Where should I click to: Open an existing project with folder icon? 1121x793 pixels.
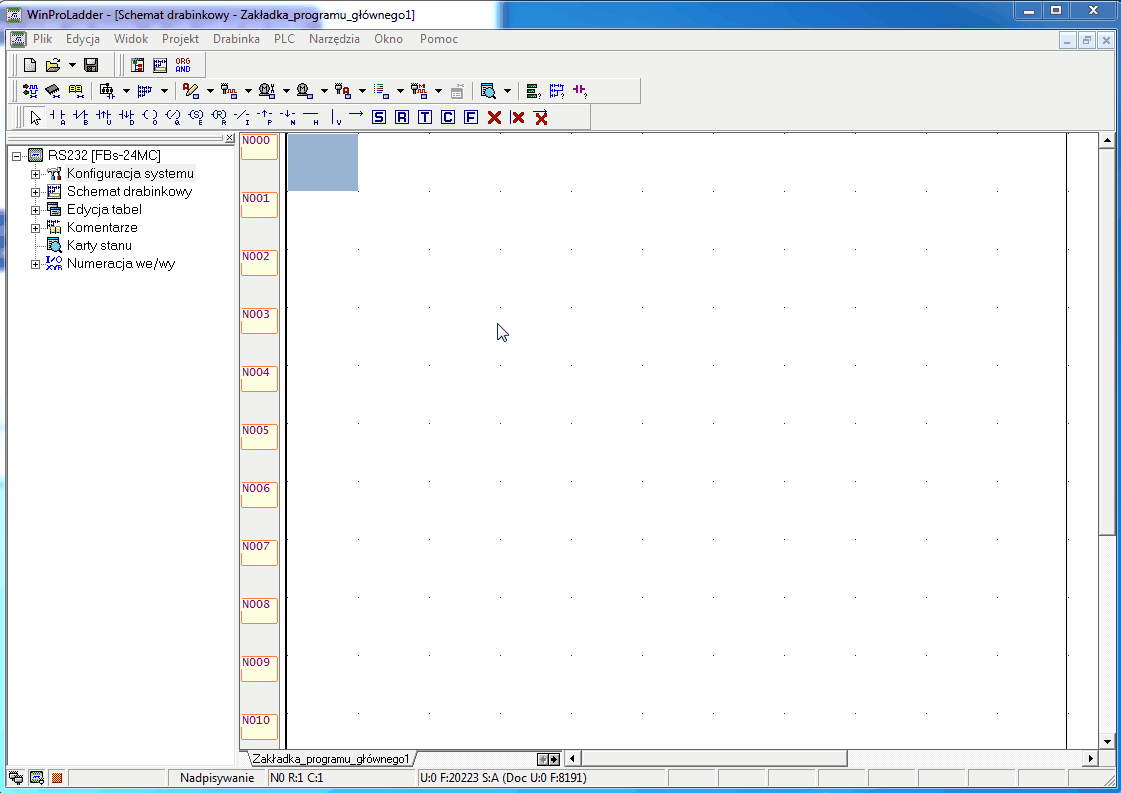coord(52,65)
